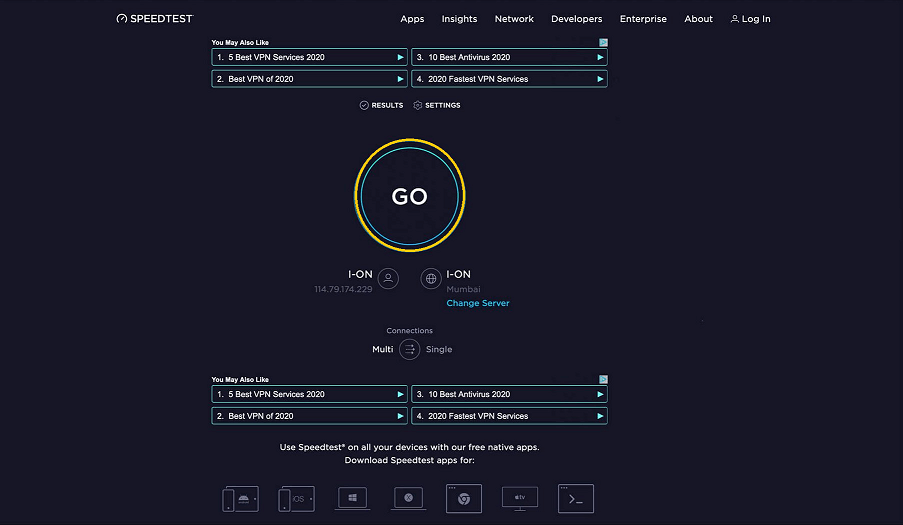The image size is (903, 525).
Task: Click the I-ON user profile icon
Action: point(388,279)
